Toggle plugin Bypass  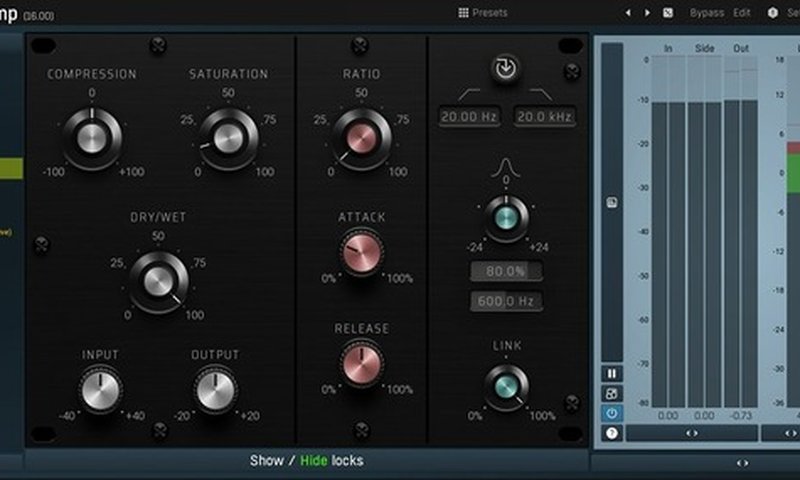(x=707, y=13)
